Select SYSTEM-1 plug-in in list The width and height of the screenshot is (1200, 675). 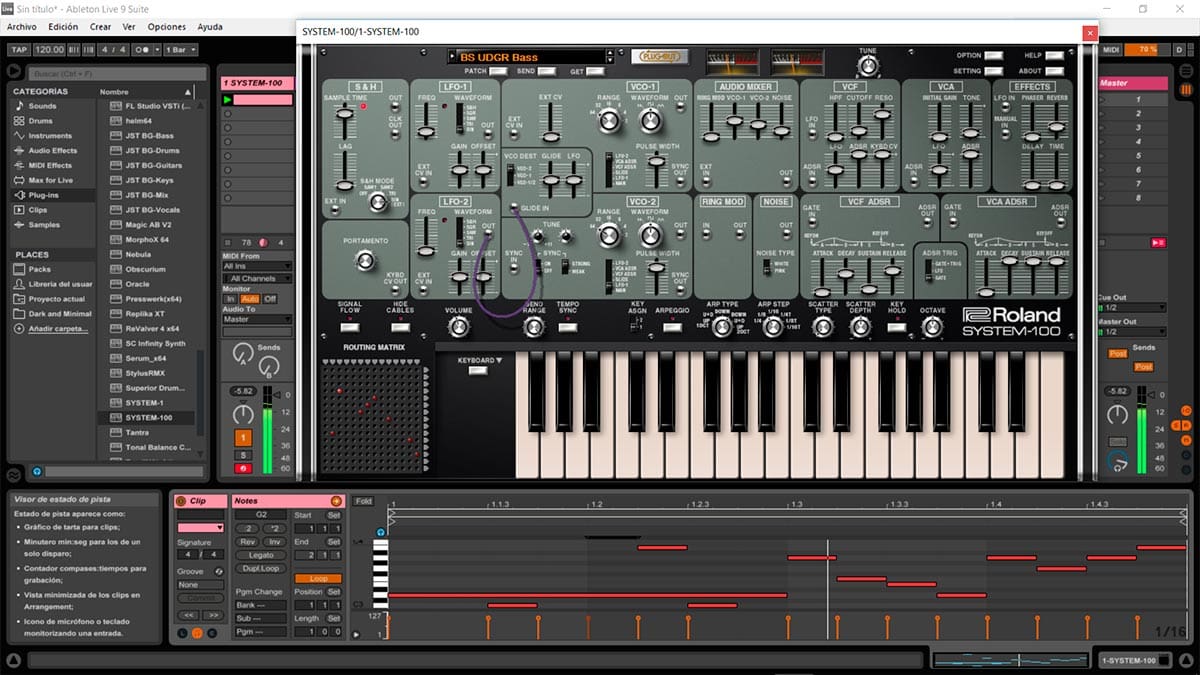pyautogui.click(x=144, y=403)
